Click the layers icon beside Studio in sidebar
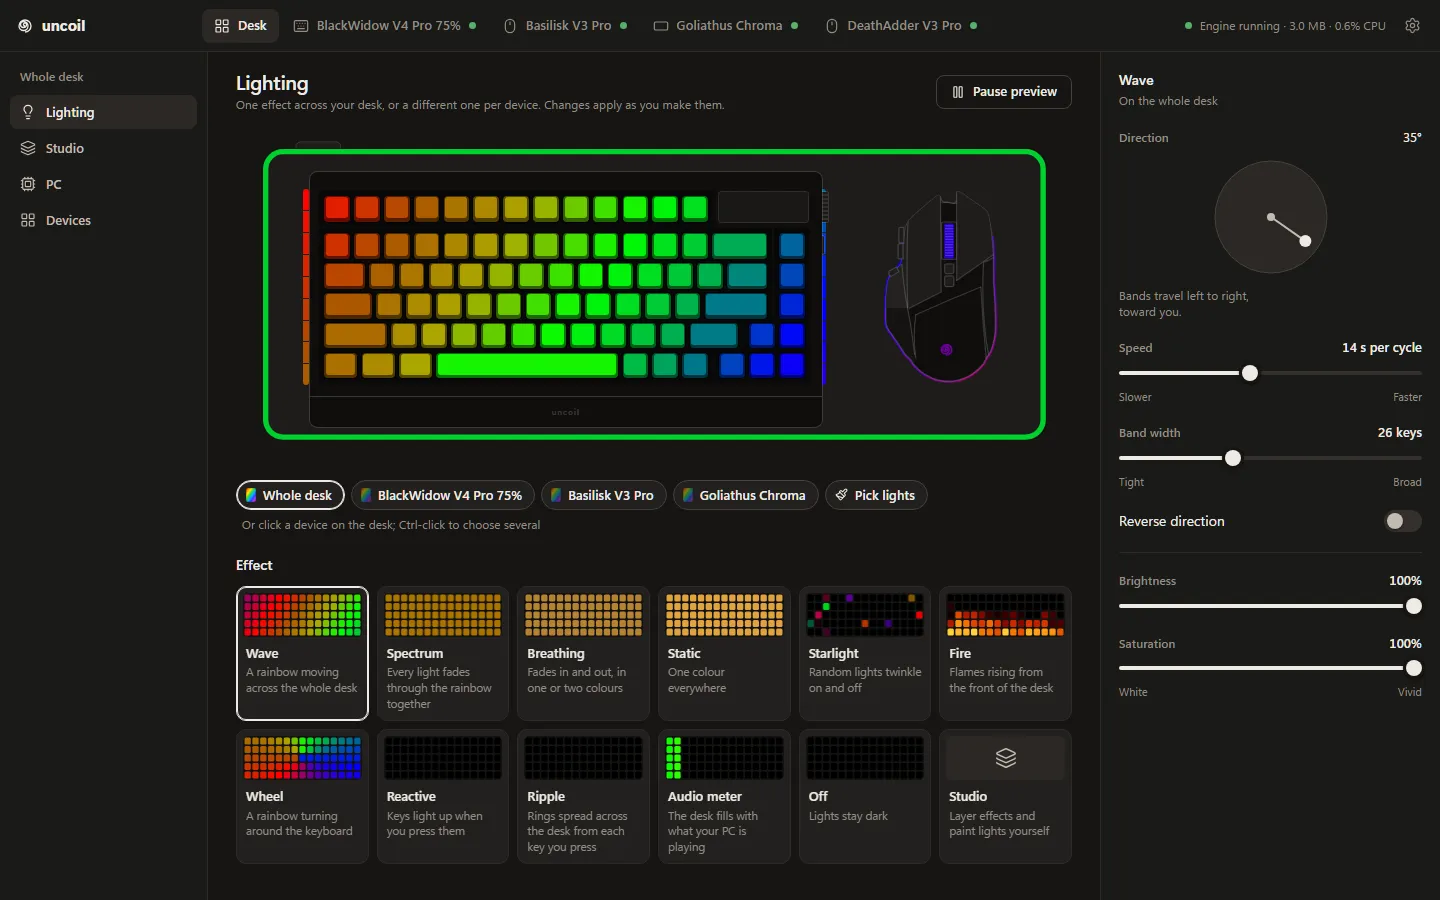The height and width of the screenshot is (900, 1440). tap(28, 148)
